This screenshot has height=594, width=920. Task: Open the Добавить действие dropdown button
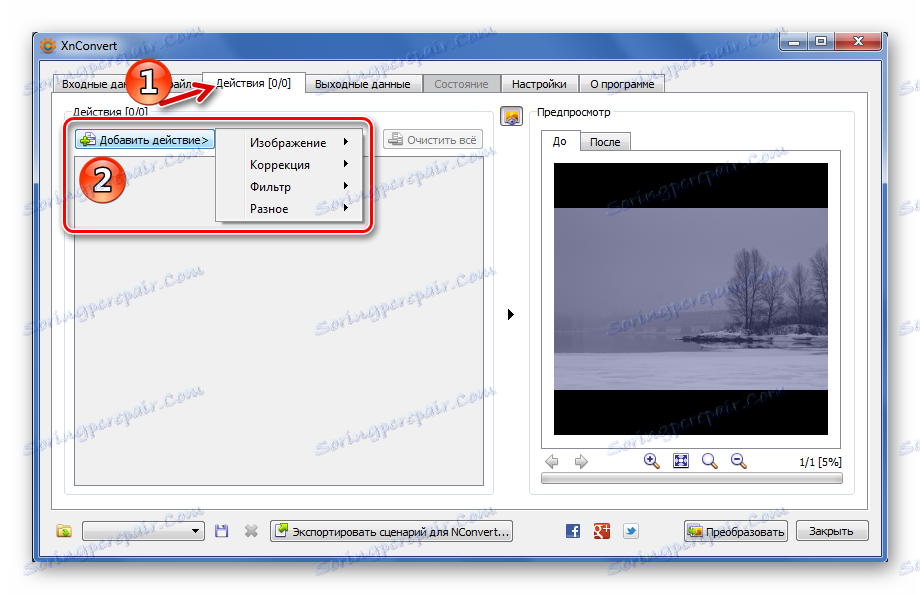(x=145, y=140)
